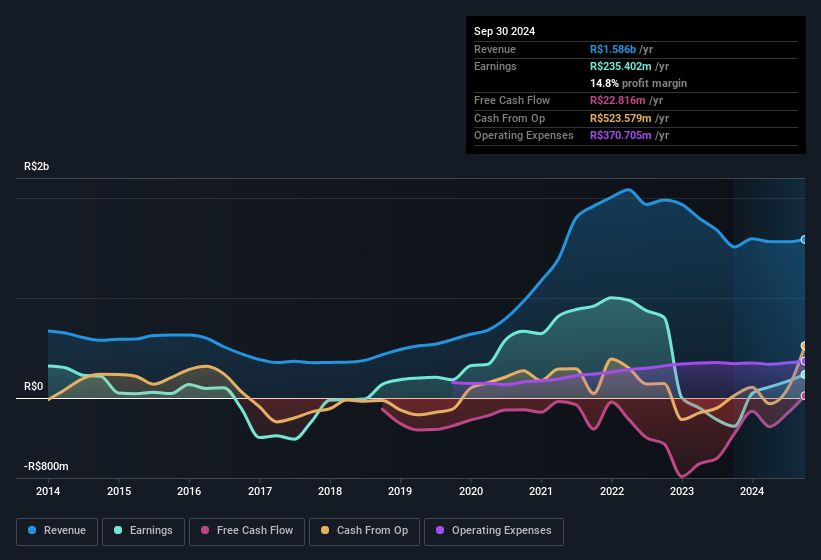The width and height of the screenshot is (821, 560).
Task: Hide the Cash From Op series
Action: pyautogui.click(x=364, y=530)
